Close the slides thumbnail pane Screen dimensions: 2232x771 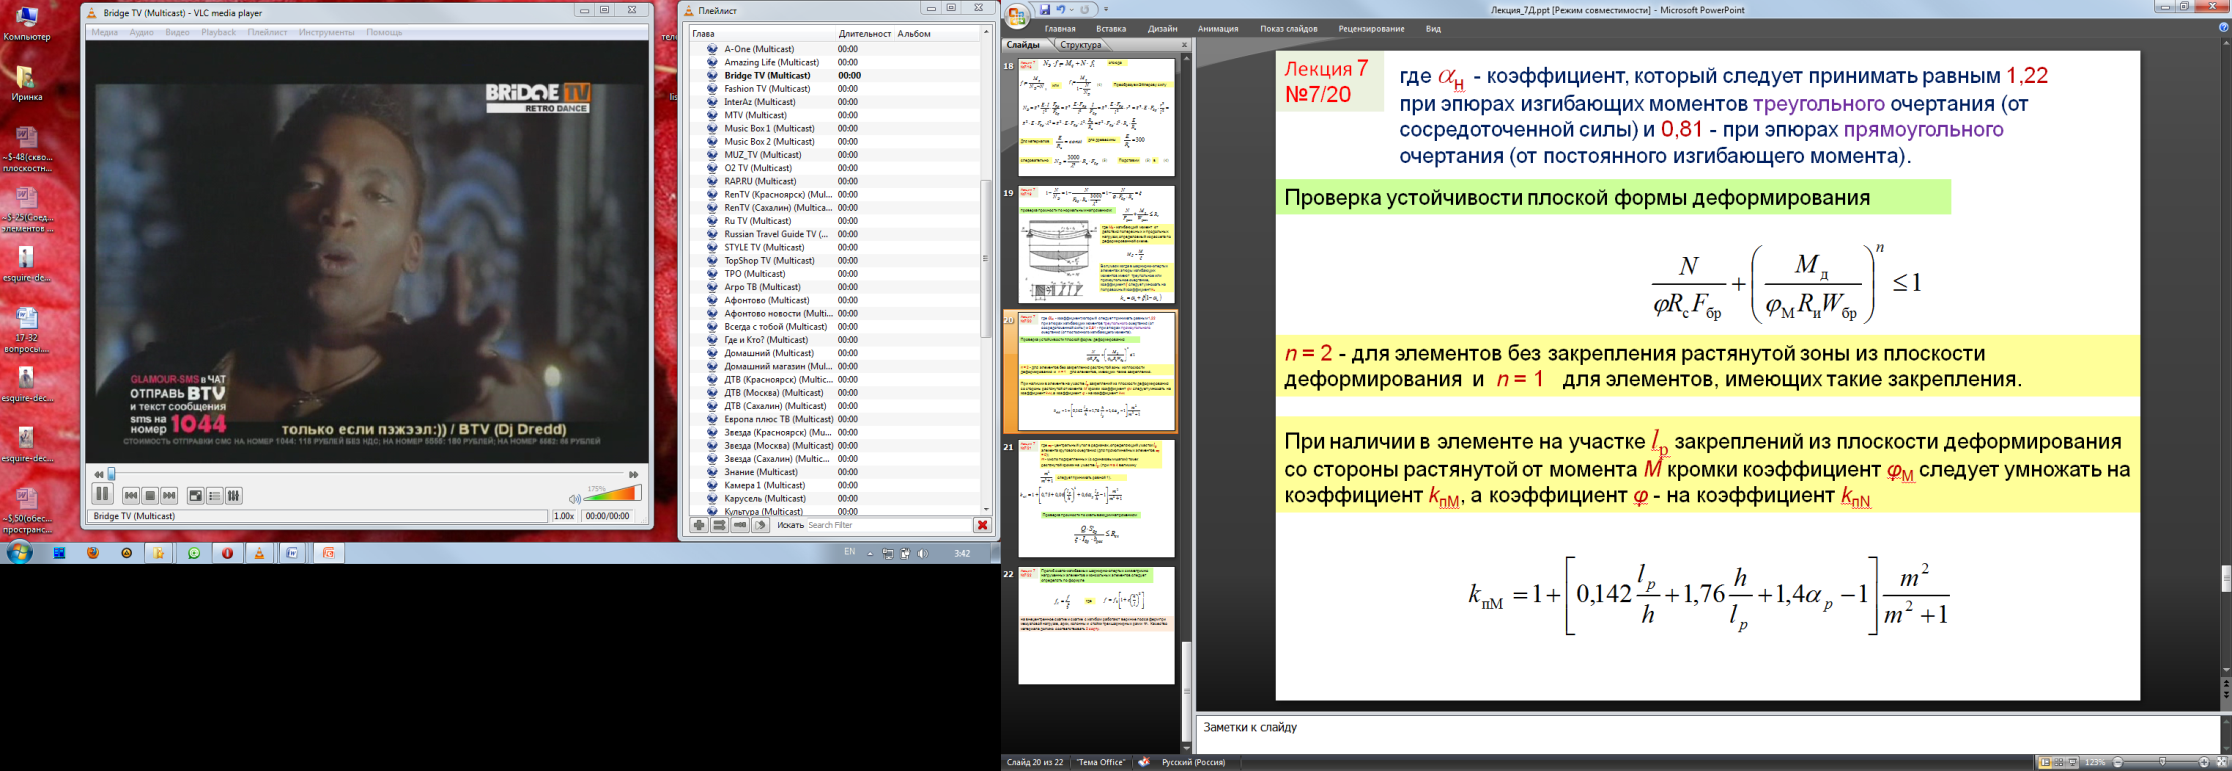coord(1184,45)
